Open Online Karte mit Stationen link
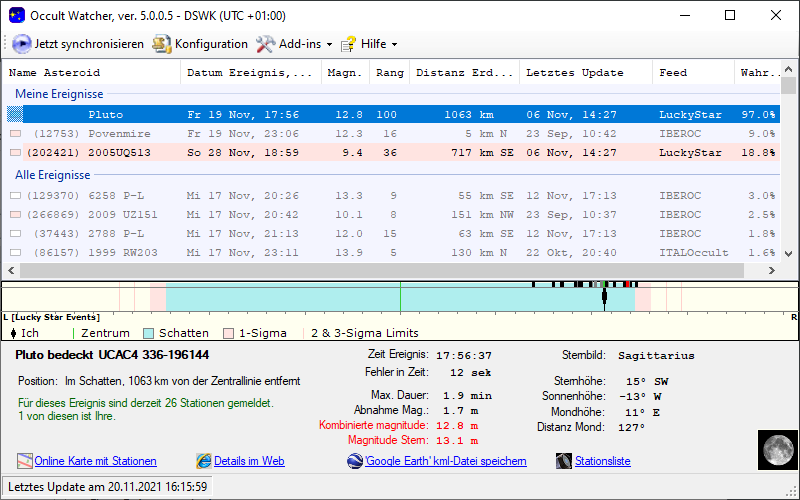The image size is (800, 500). (95, 461)
